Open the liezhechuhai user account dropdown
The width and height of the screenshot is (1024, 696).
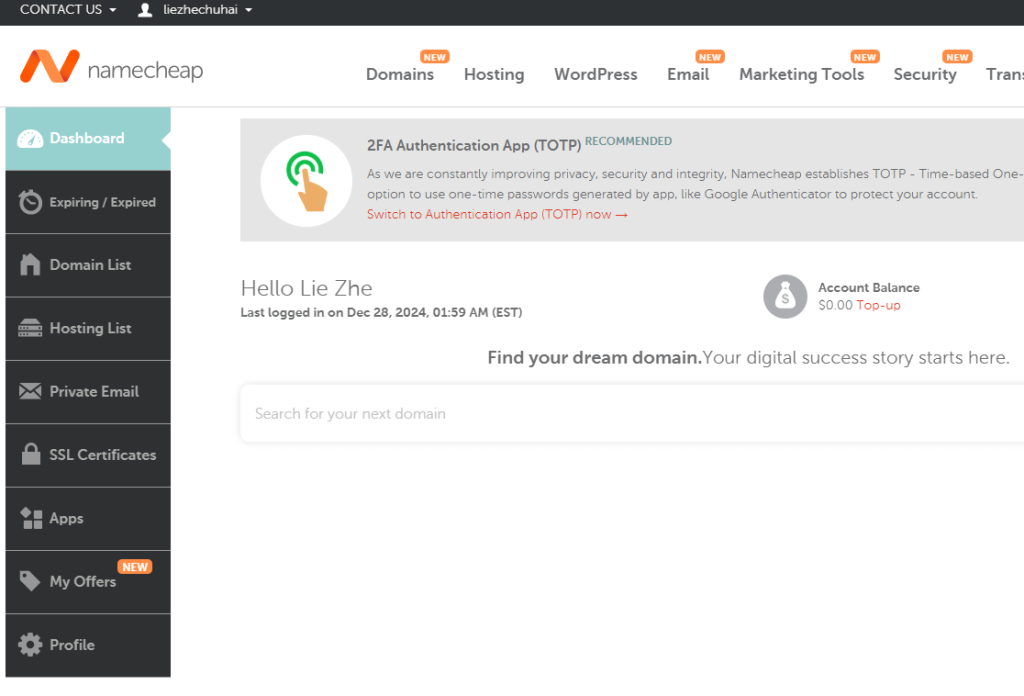click(x=195, y=10)
